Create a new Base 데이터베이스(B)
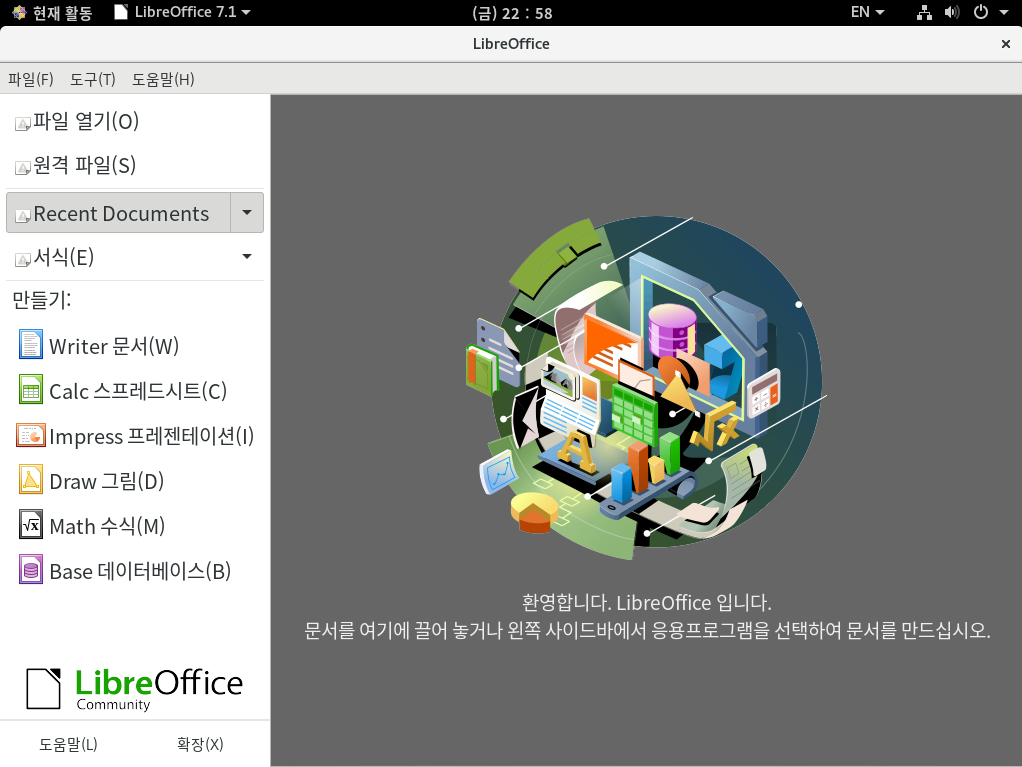The width and height of the screenshot is (1022, 767). (x=135, y=570)
